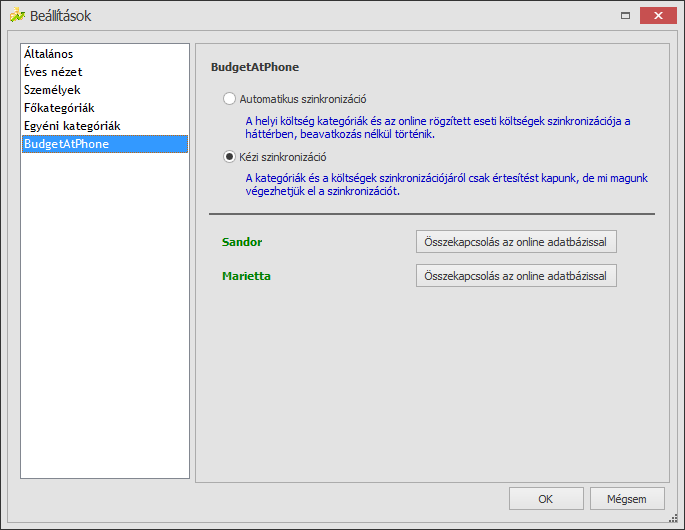Click the green Marietta name label
The height and width of the screenshot is (530, 685).
point(246,275)
